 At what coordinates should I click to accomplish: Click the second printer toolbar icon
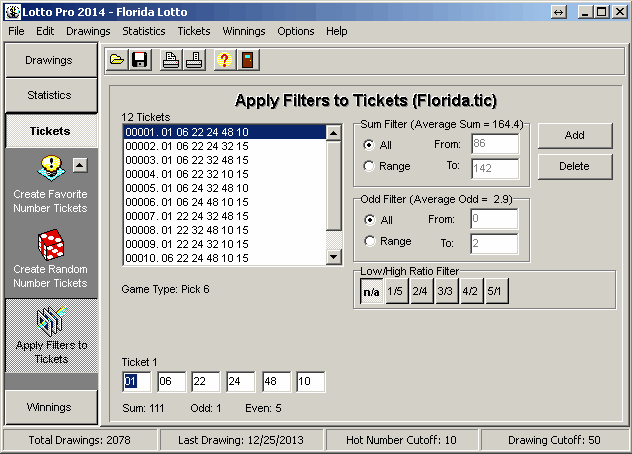point(194,60)
